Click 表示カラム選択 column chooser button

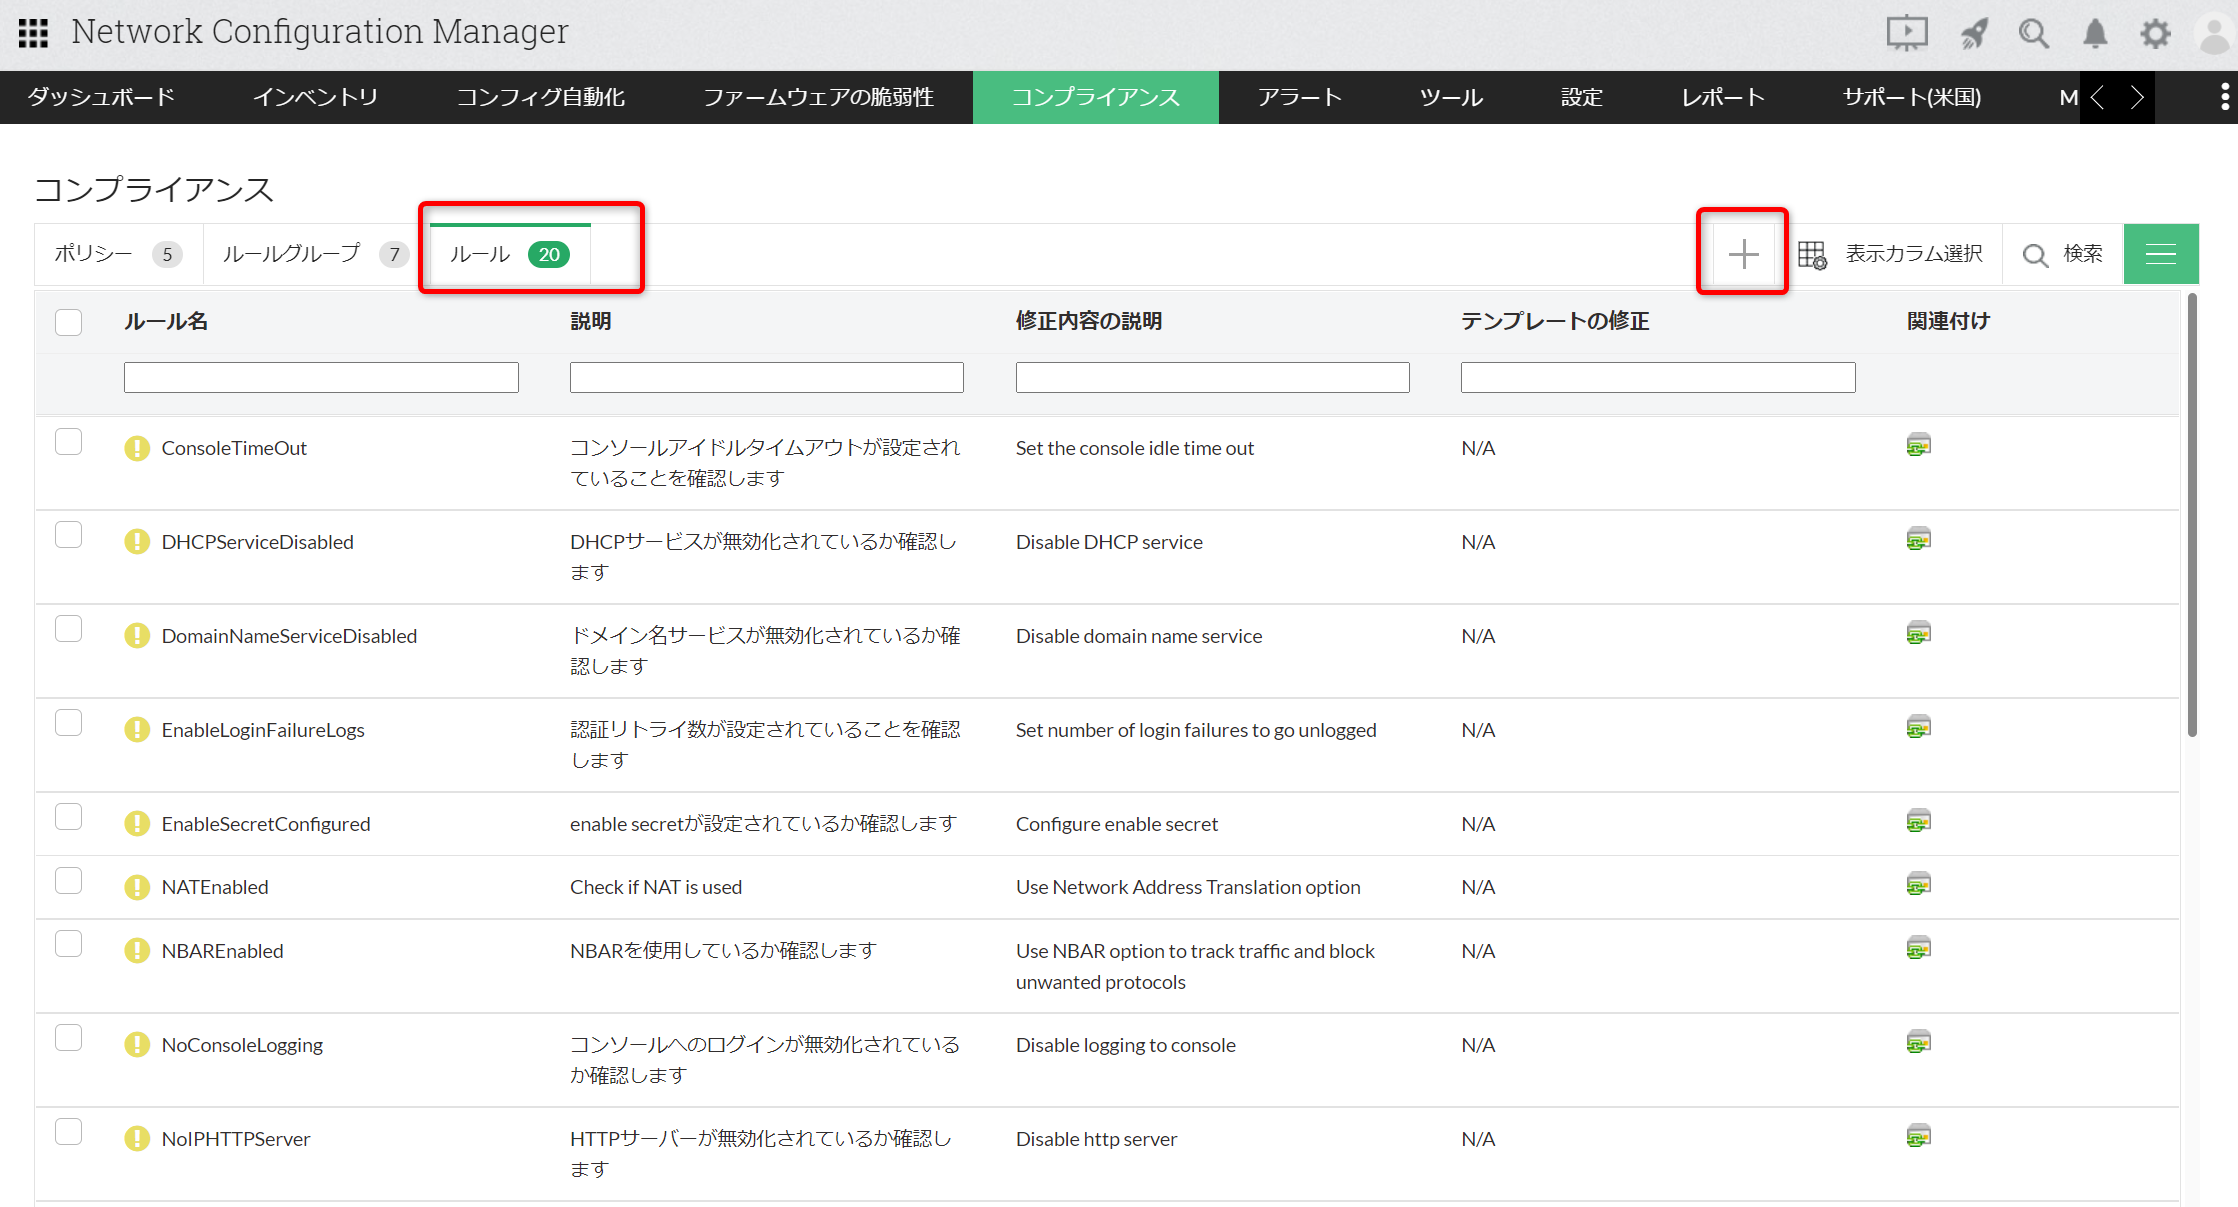tap(1891, 254)
